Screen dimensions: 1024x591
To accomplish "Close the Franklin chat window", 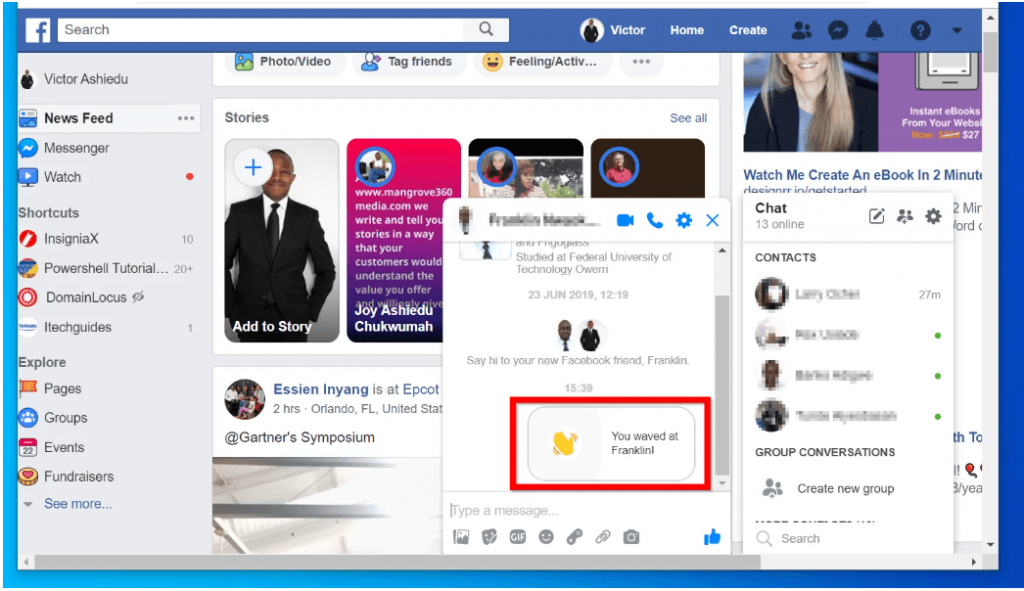I will click(712, 220).
